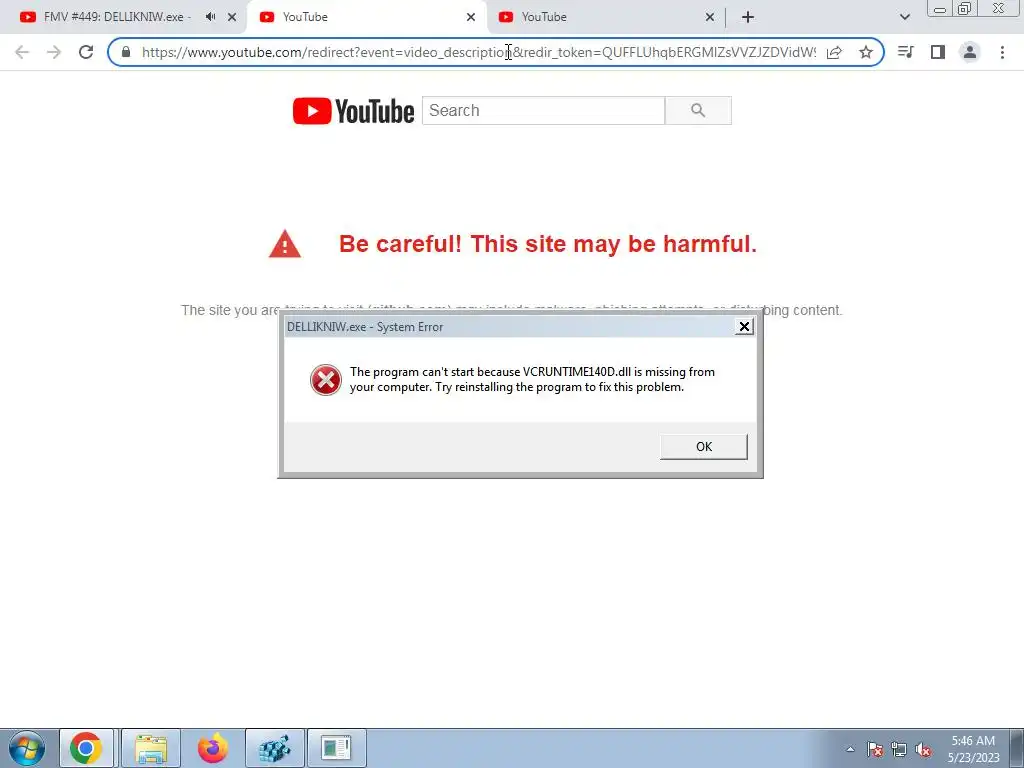Open File Explorer from the taskbar
Viewport: 1024px width, 768px height.
(151, 748)
